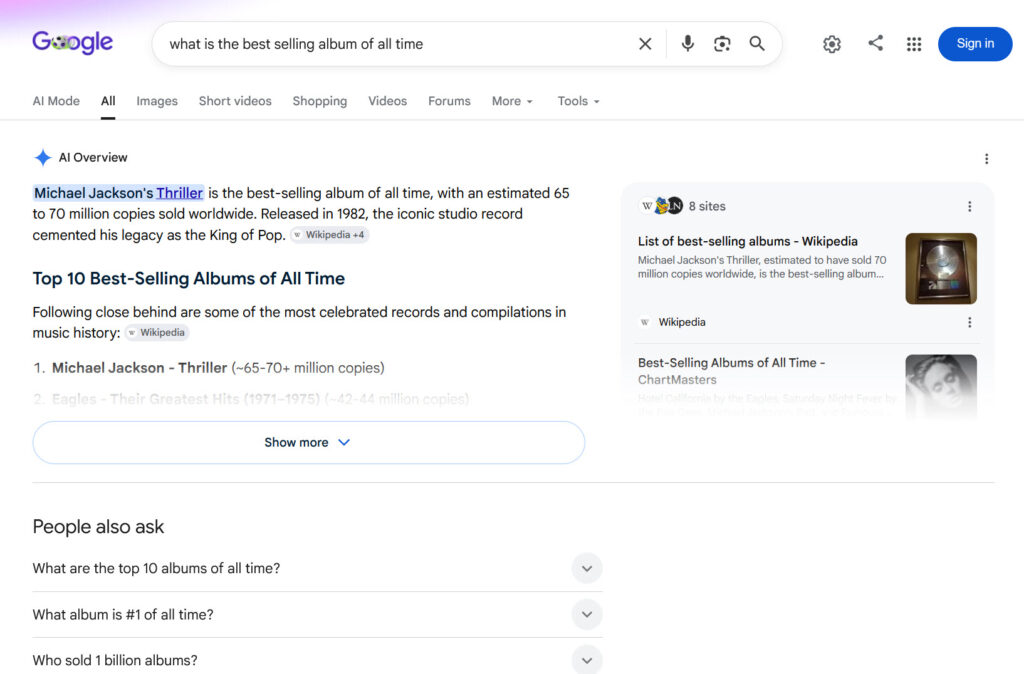The image size is (1024, 674).
Task: Open the Shopping tab
Action: [319, 101]
